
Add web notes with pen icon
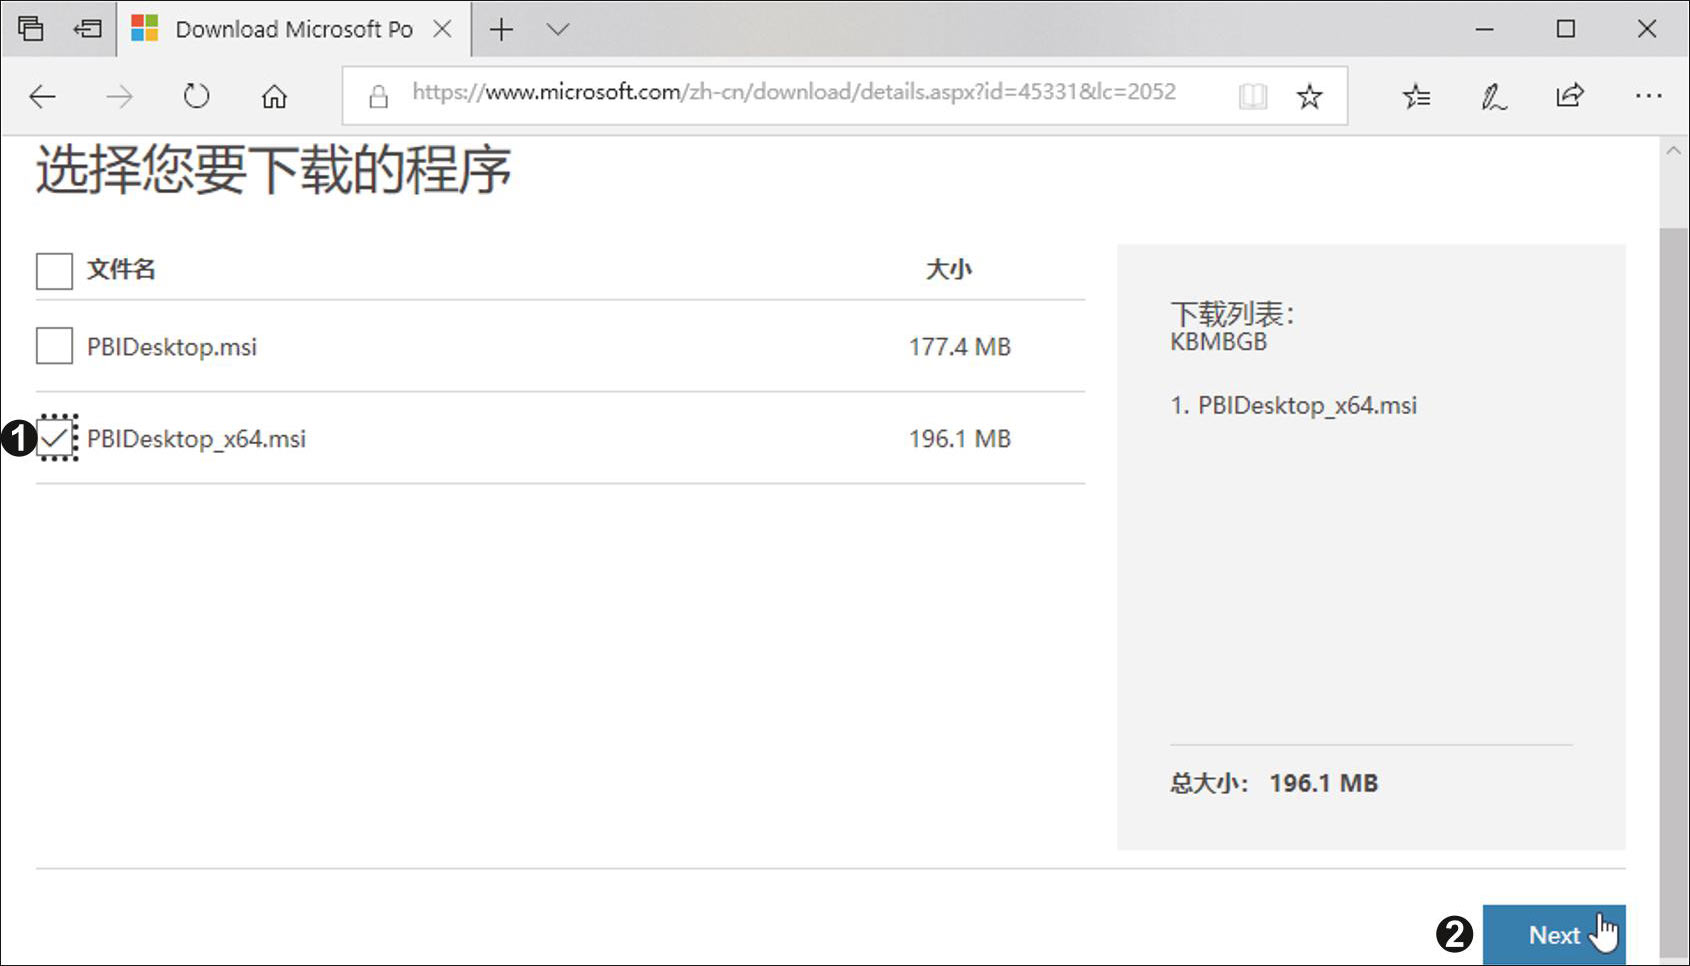click(1493, 96)
